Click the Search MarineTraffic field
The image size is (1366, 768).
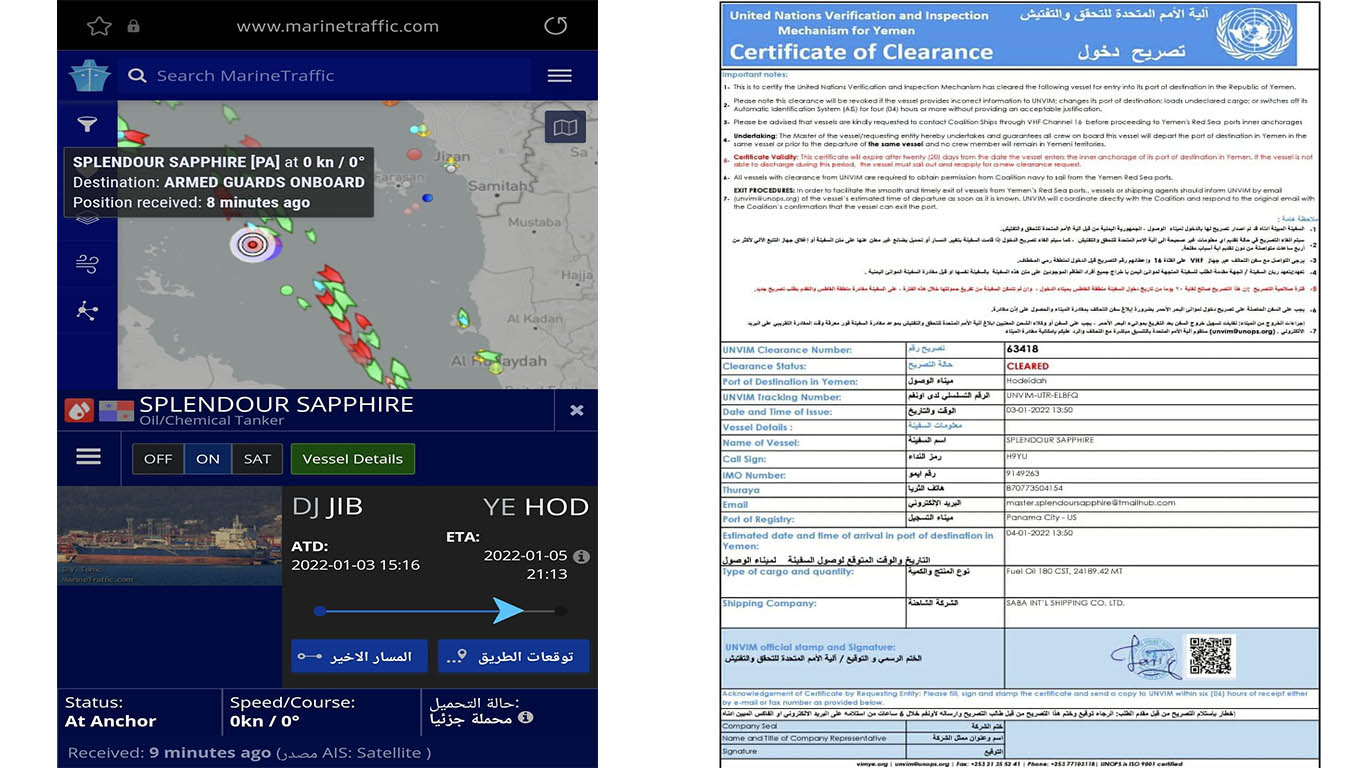[330, 76]
